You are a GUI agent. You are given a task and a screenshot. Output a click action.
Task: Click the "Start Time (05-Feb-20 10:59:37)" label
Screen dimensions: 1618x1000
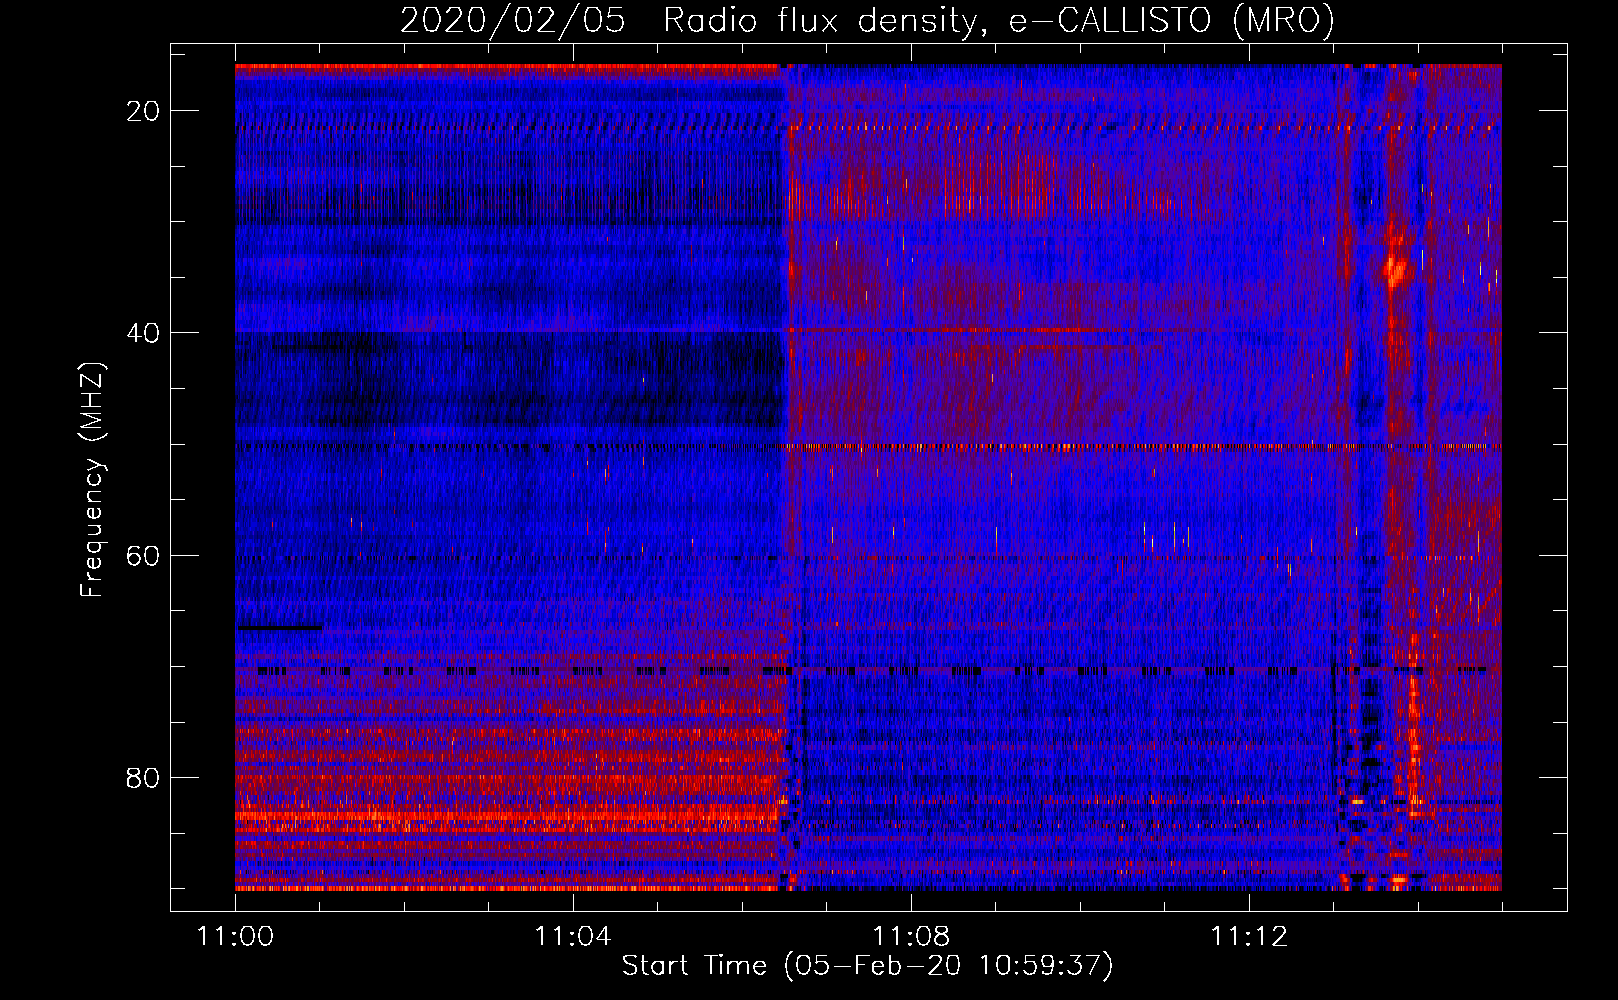867,966
